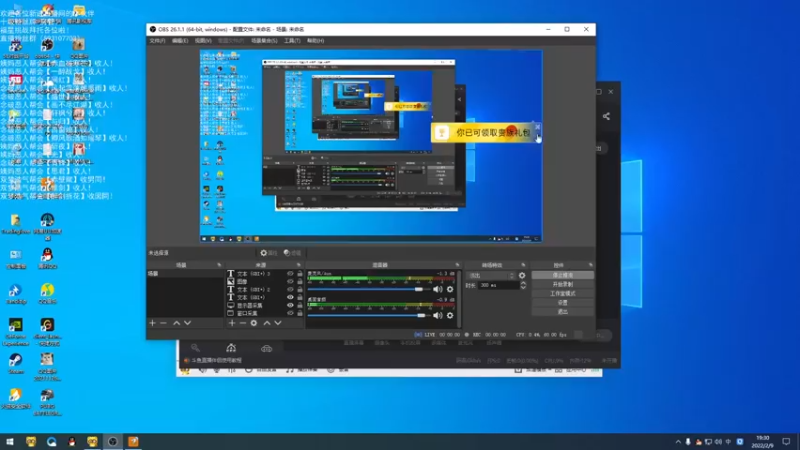The height and width of the screenshot is (450, 800).
Task: Close the 你已可领取宝箱礼包 popup
Action: [x=537, y=127]
